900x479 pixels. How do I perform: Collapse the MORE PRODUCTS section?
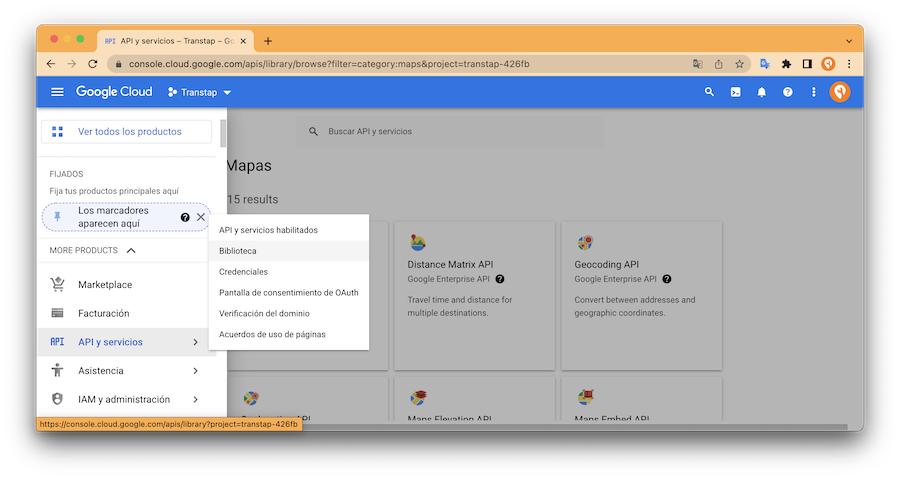131,251
